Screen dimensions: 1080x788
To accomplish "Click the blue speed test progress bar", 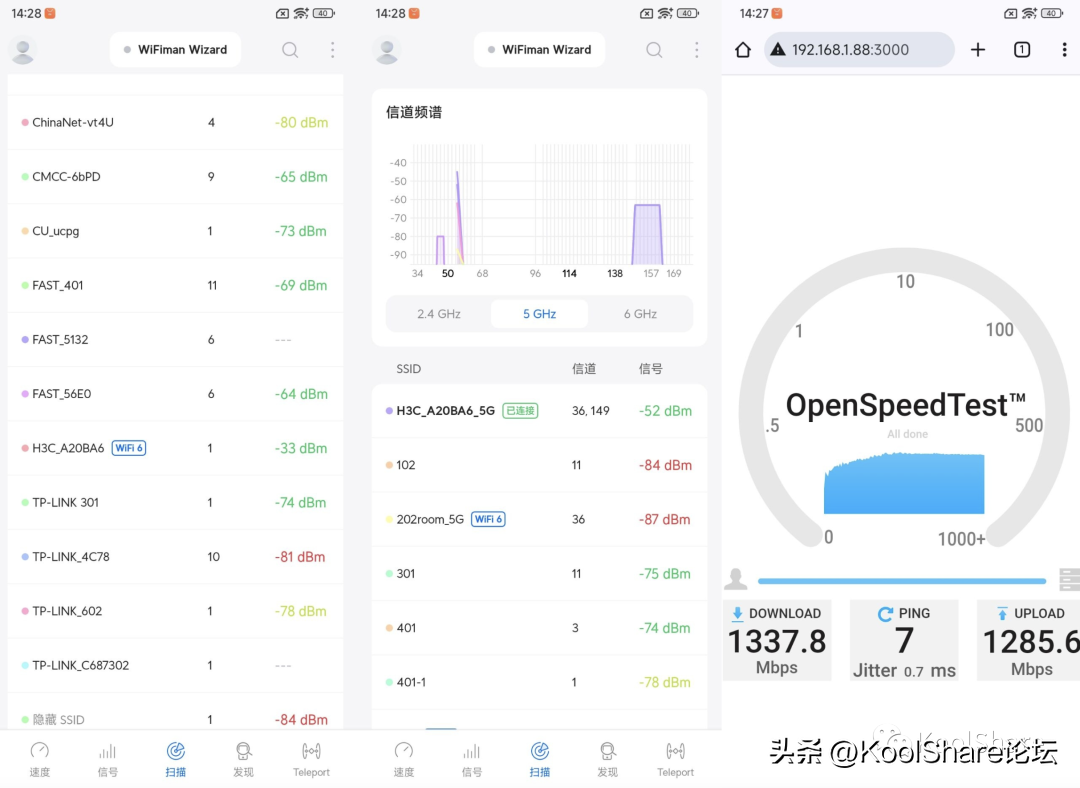I will 902,581.
